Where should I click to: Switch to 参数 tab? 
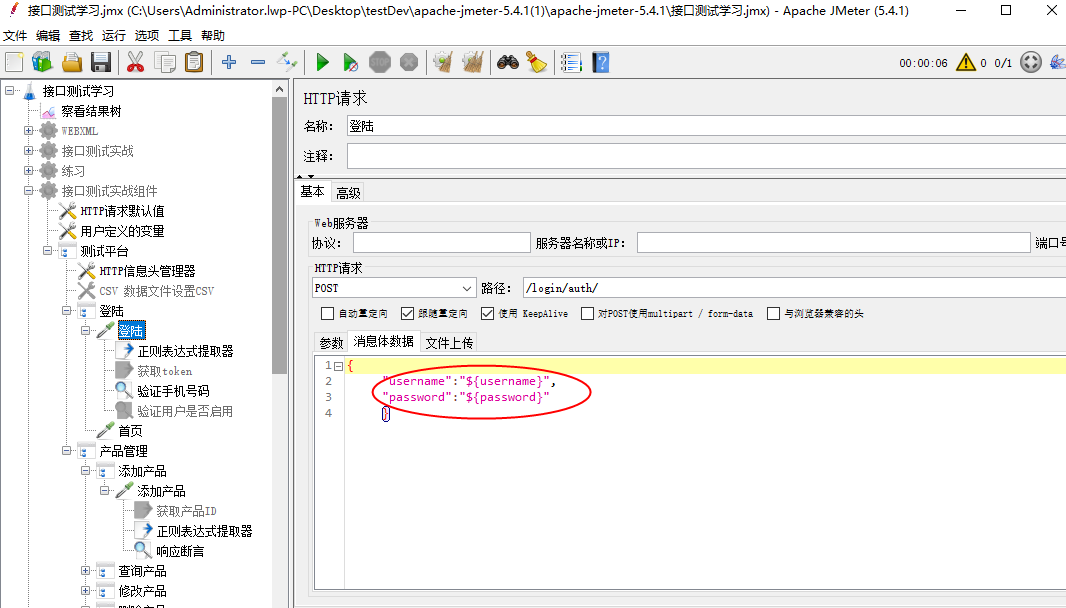pyautogui.click(x=332, y=343)
